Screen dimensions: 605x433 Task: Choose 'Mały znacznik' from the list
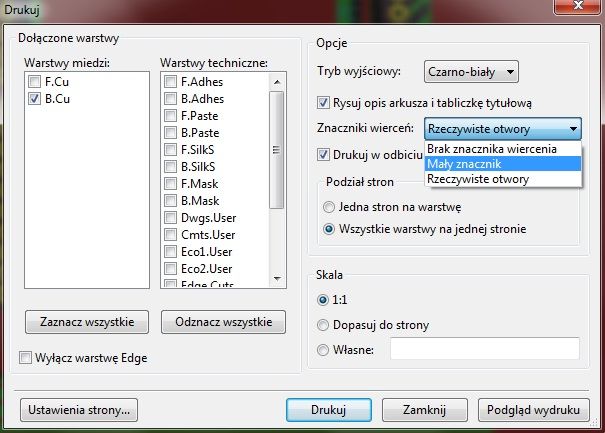coord(503,164)
